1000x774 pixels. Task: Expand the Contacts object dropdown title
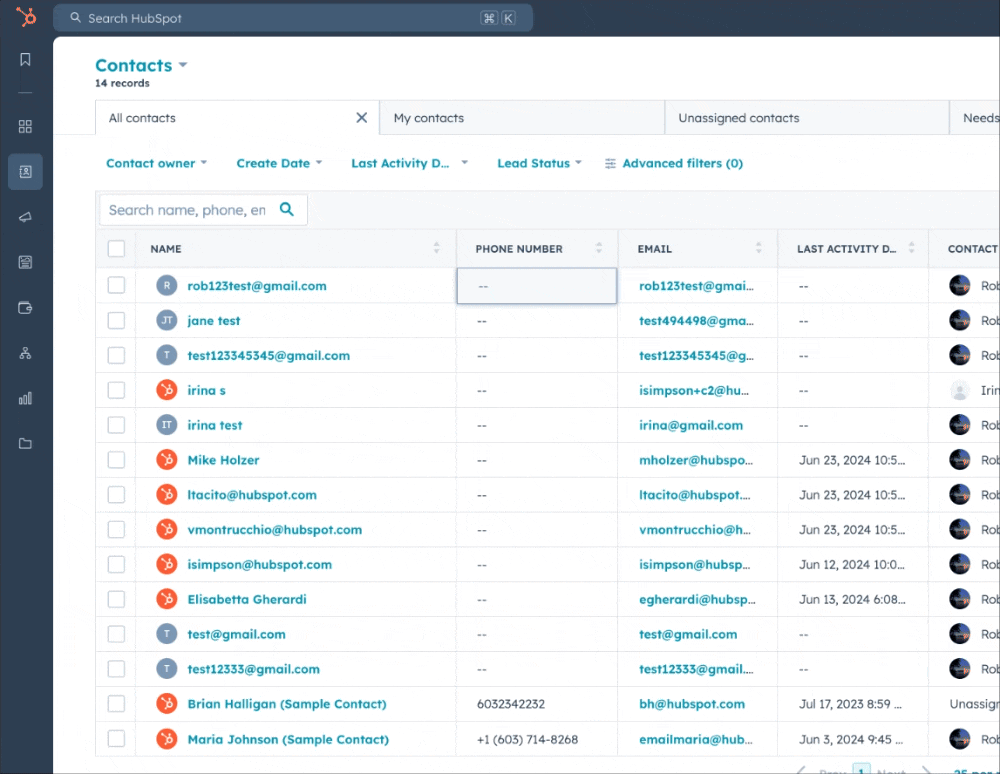(x=141, y=65)
